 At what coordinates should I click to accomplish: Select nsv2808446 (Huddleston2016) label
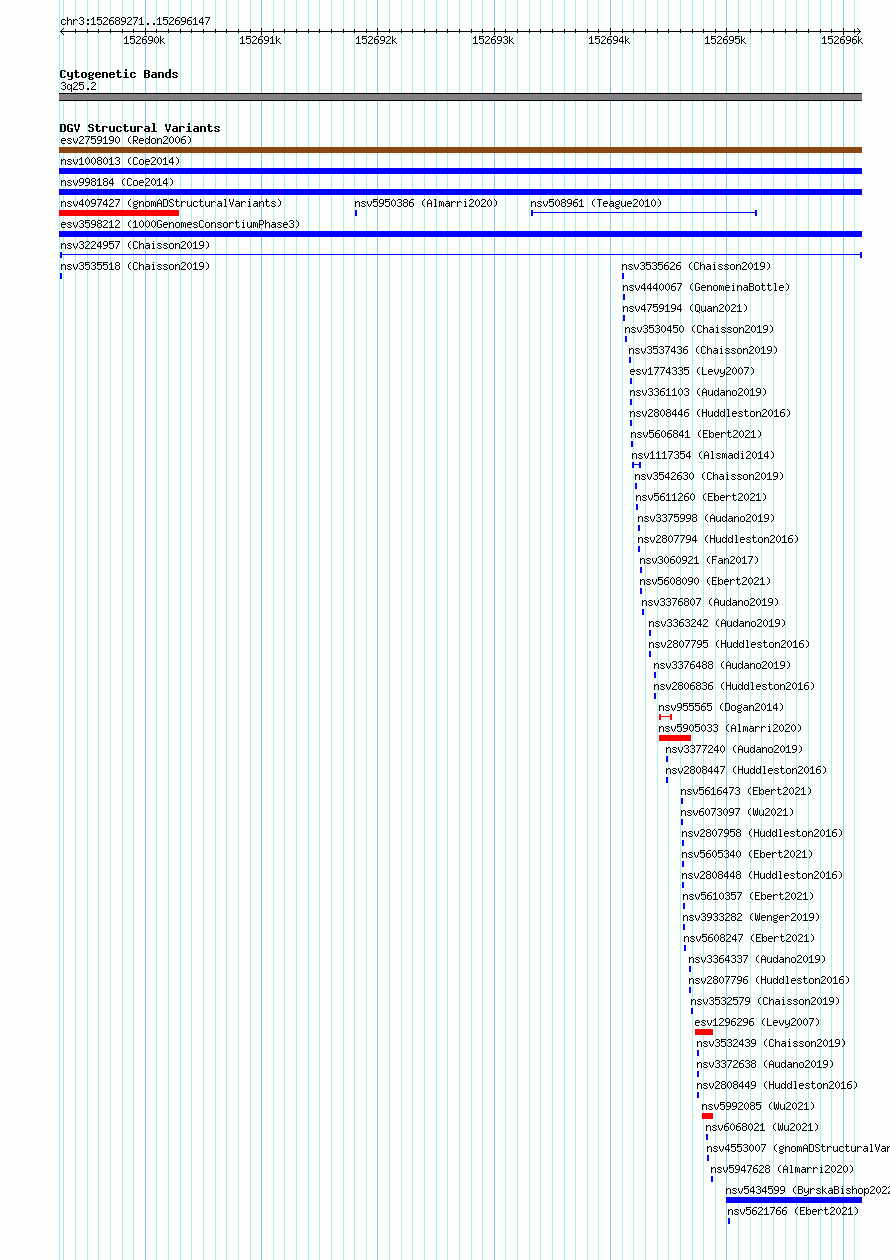[710, 413]
